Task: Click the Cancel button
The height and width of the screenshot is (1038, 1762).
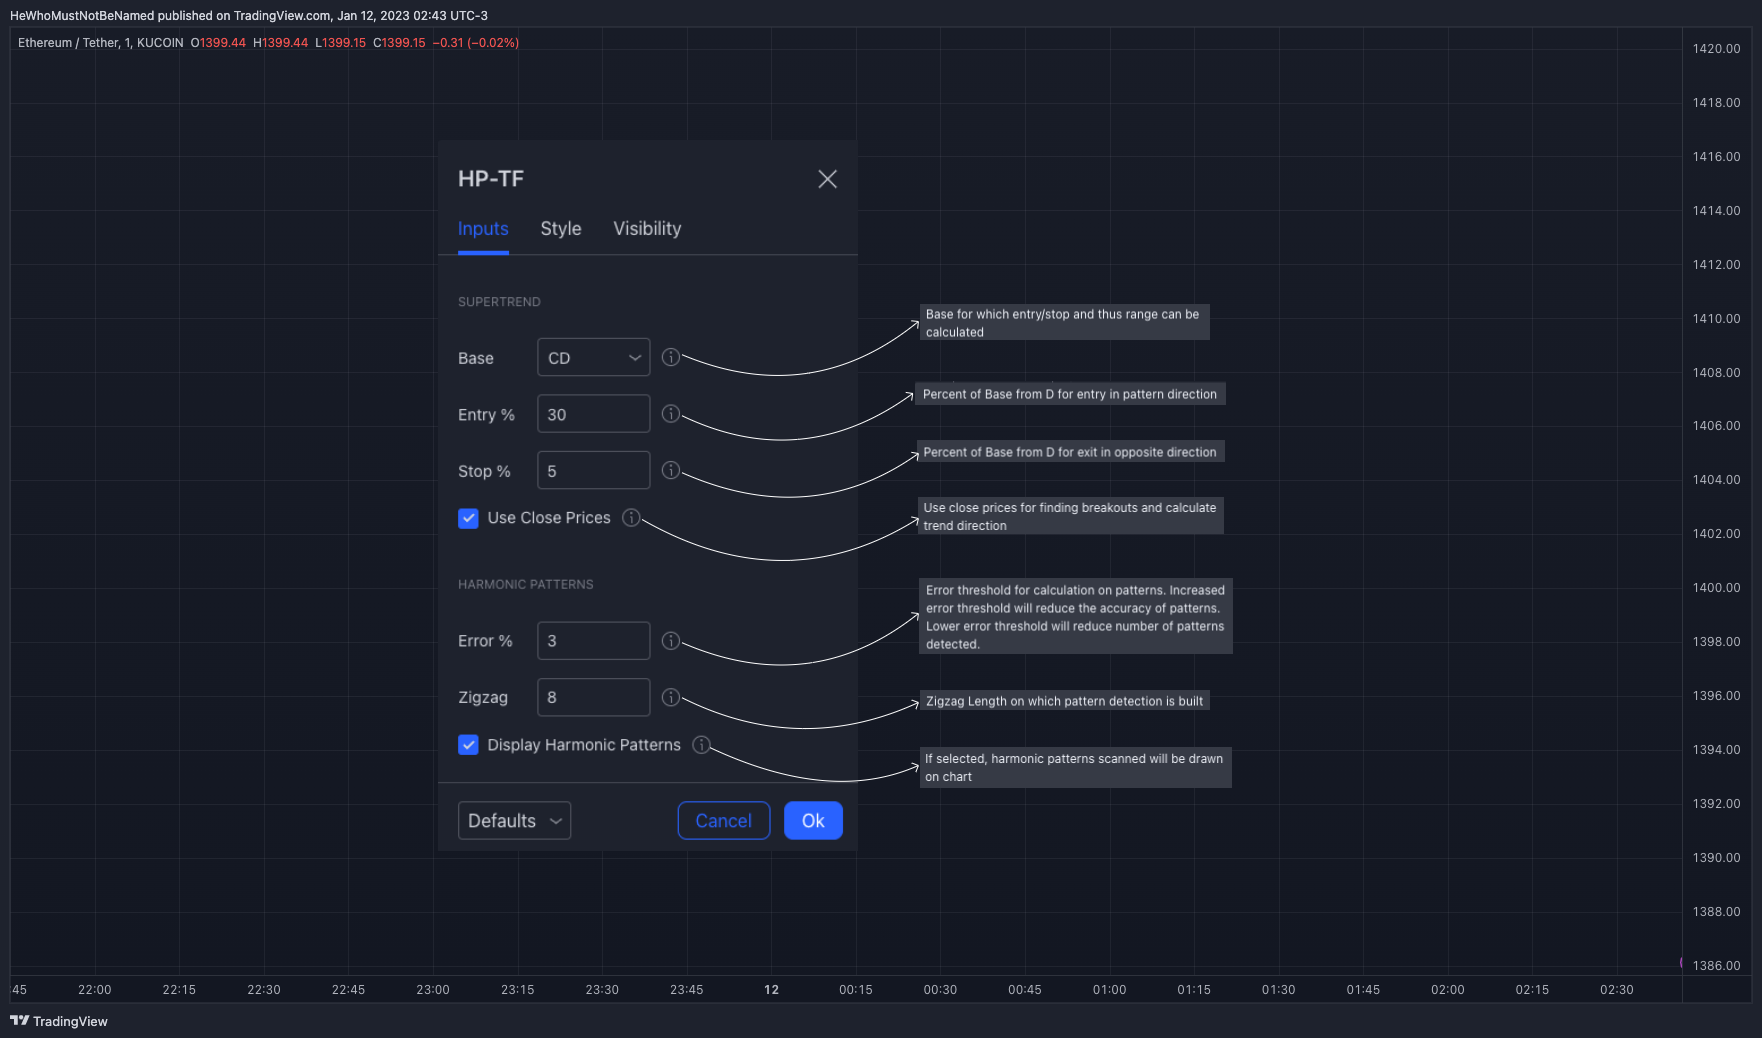Action: 724,821
